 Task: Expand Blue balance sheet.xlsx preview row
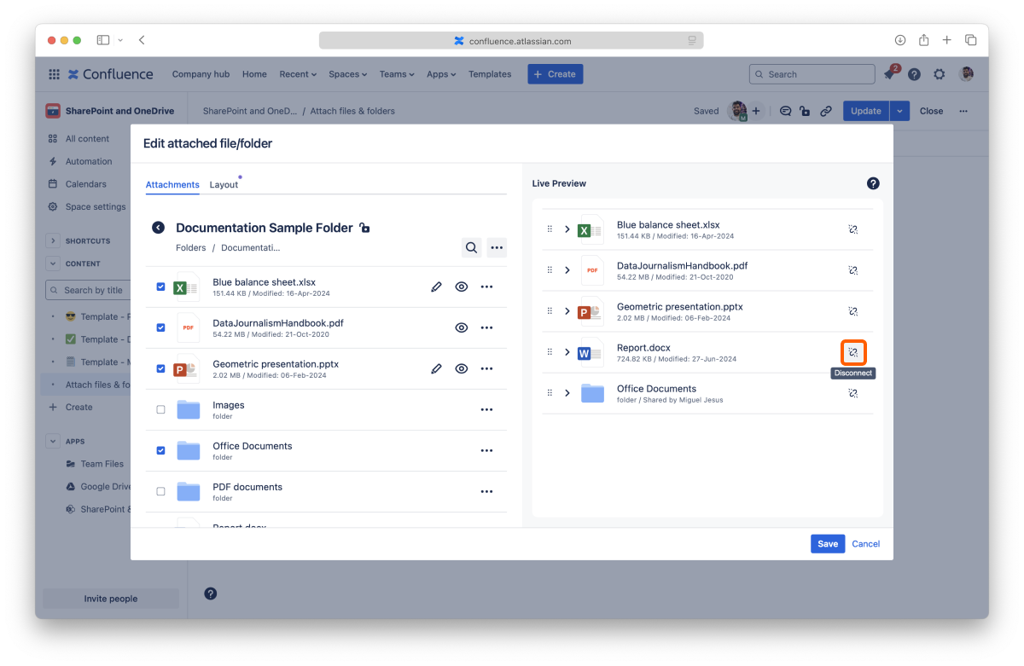(x=567, y=229)
